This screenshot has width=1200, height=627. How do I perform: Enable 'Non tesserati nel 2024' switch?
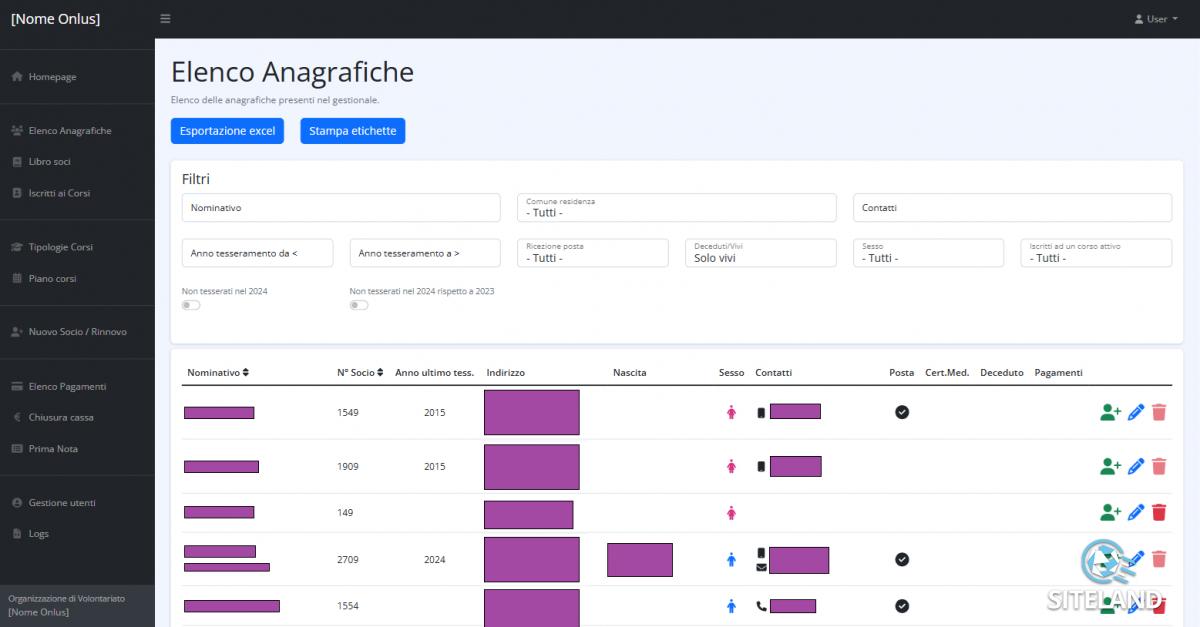(191, 305)
